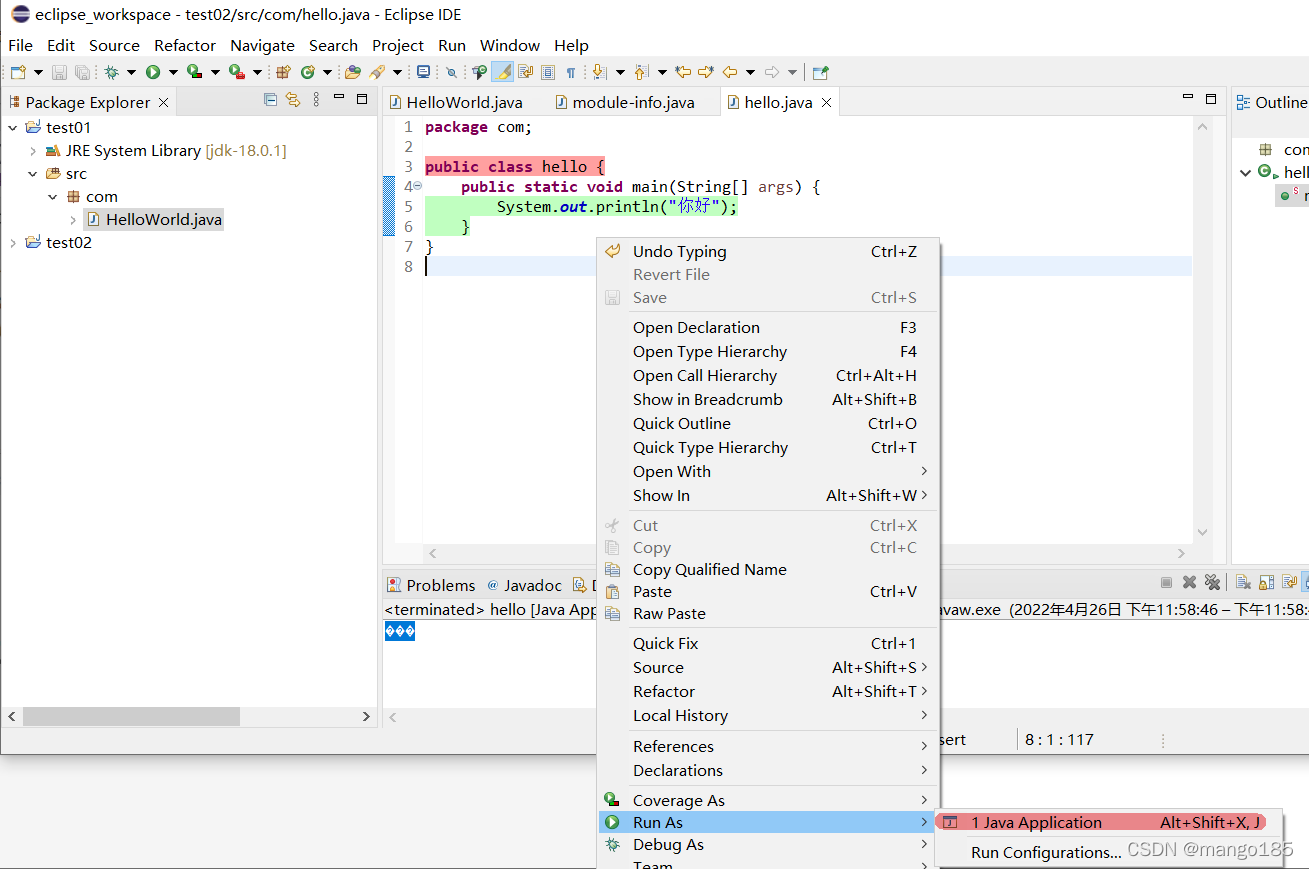Open the Coverage button dropdown arrow
The image size is (1309, 869).
click(x=214, y=72)
